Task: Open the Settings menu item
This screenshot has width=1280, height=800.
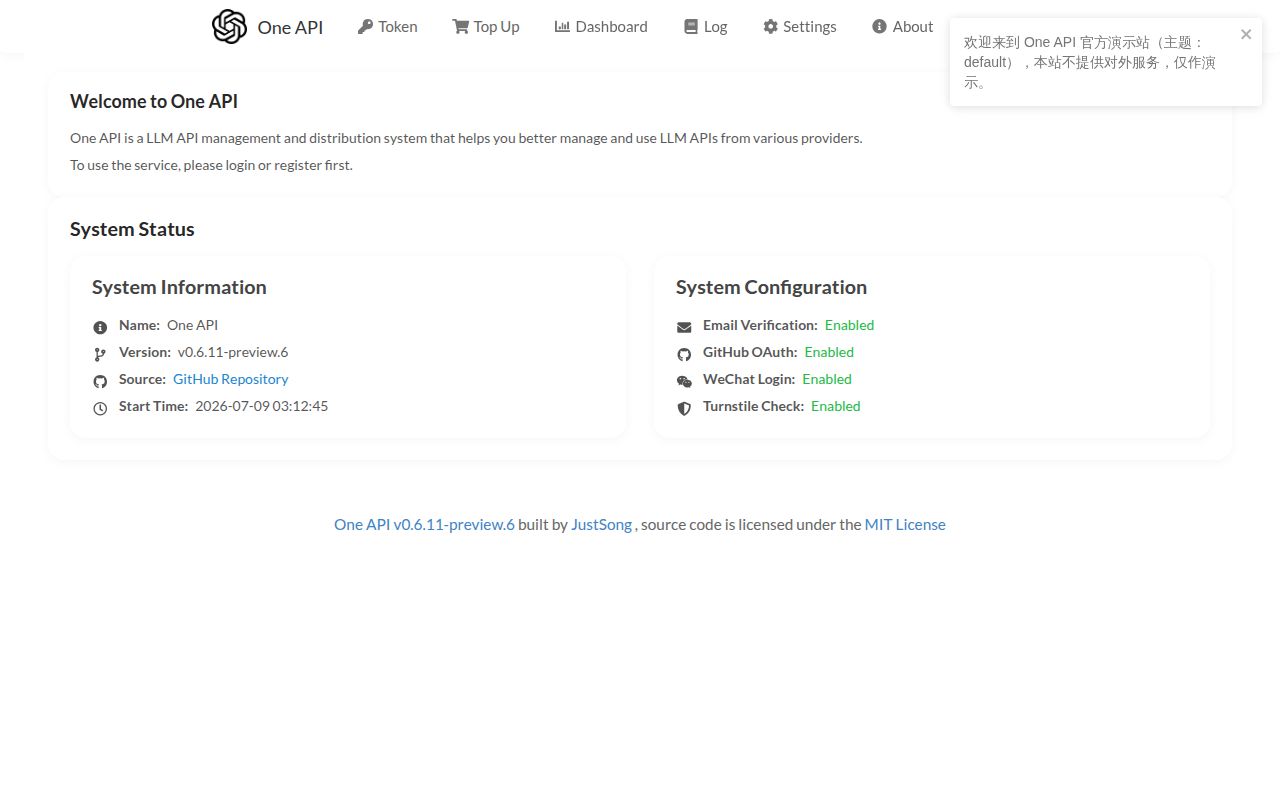Action: [800, 27]
